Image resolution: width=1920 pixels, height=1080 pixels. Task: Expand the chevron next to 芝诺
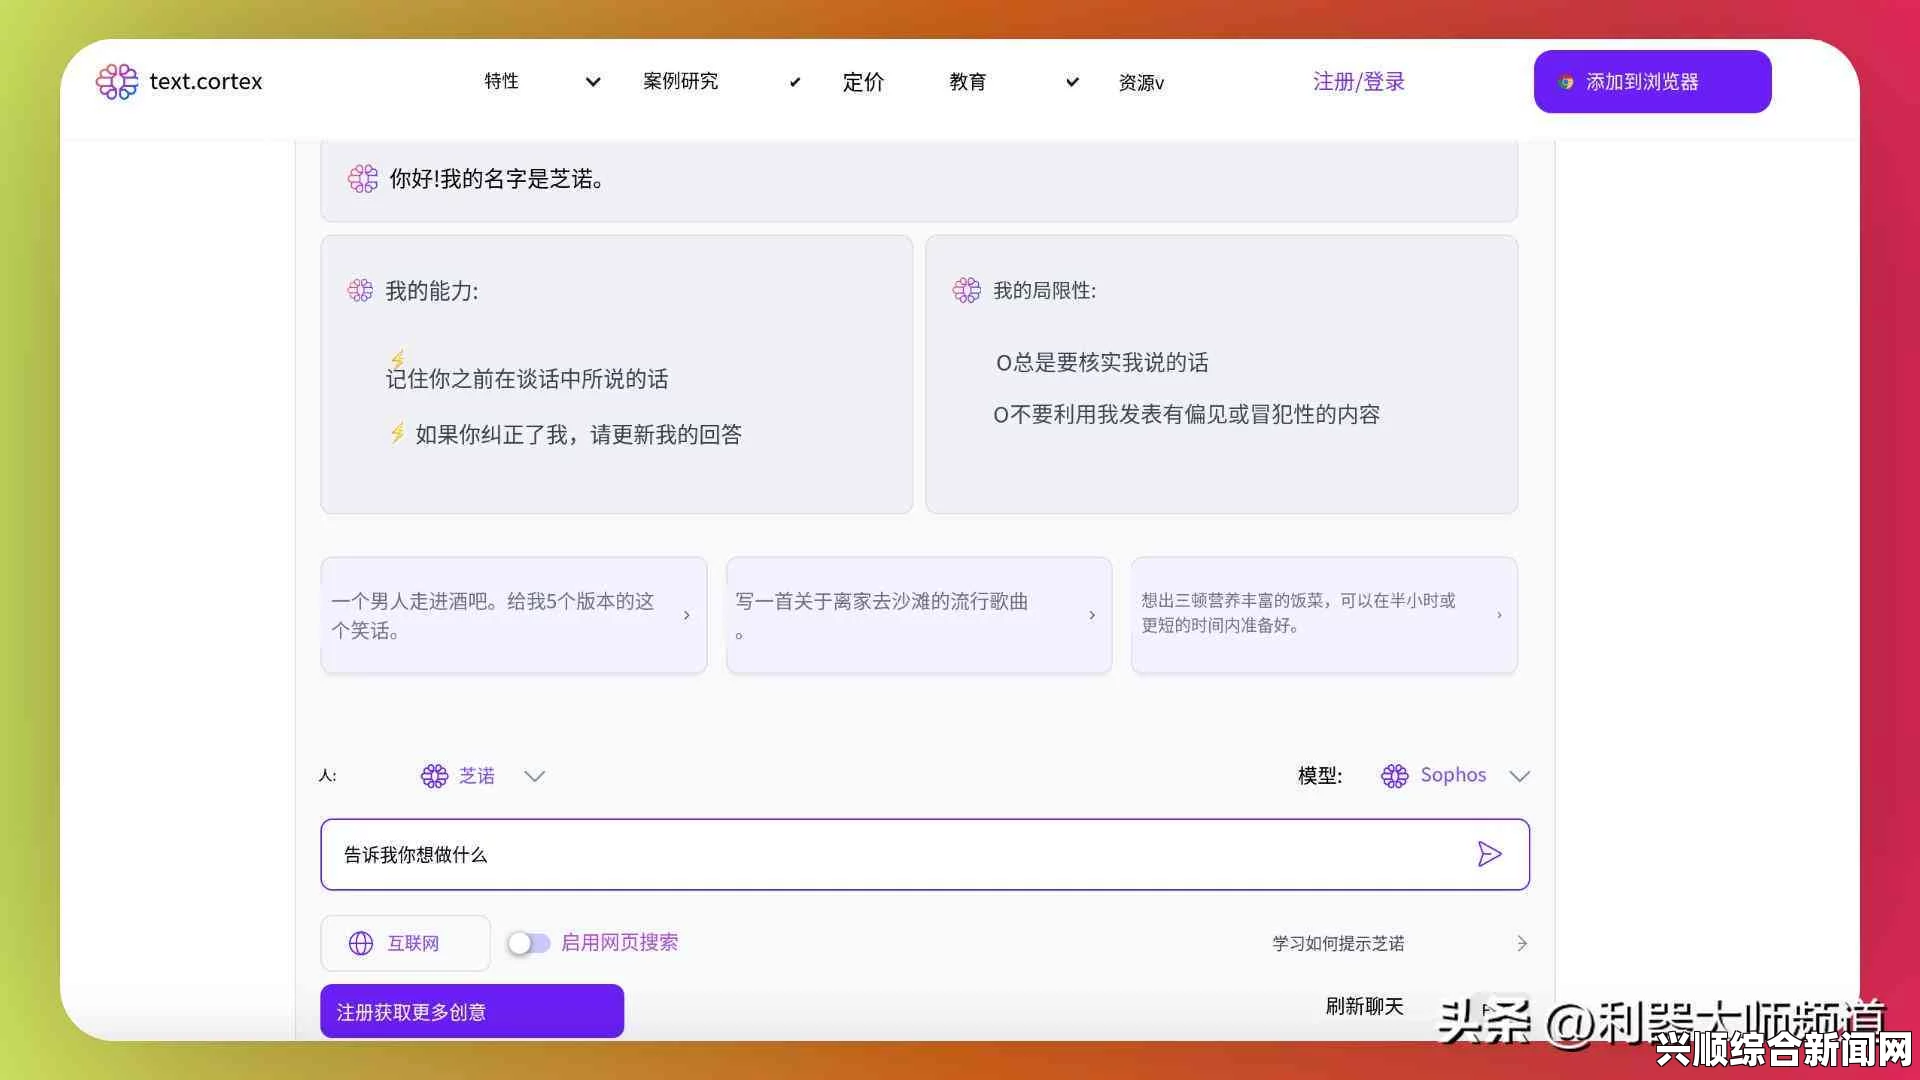pos(535,776)
